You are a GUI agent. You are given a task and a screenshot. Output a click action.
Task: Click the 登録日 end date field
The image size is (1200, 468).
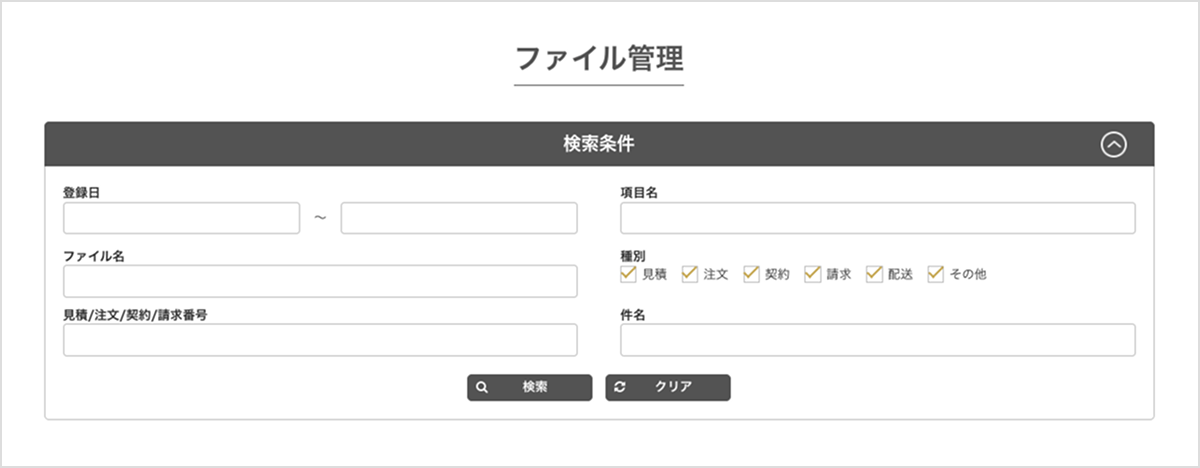[x=459, y=218]
